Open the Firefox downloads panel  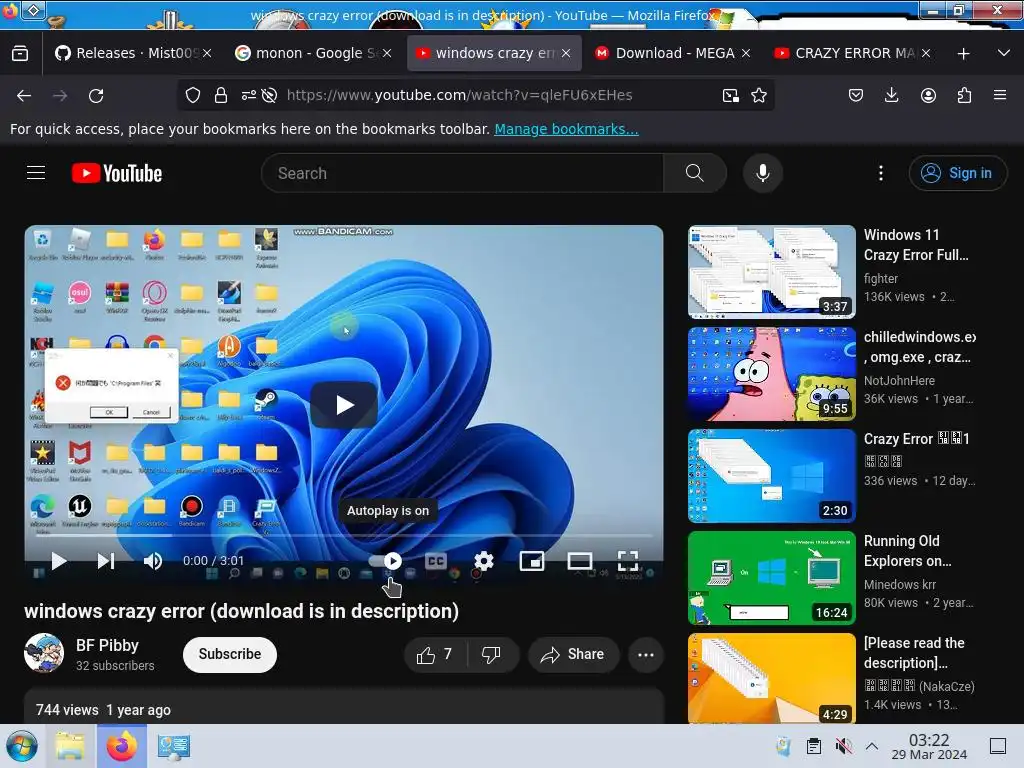[x=891, y=95]
